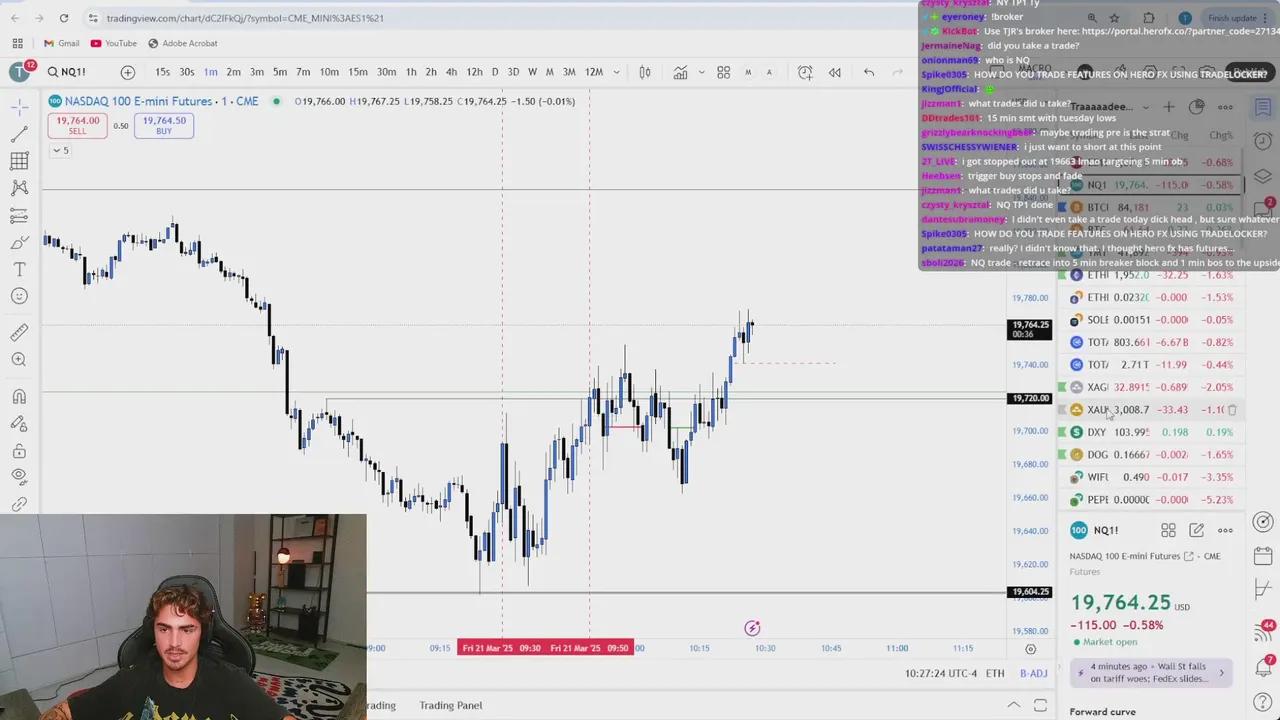
Task: Select the DXY row in the watchlist
Action: pos(1154,432)
